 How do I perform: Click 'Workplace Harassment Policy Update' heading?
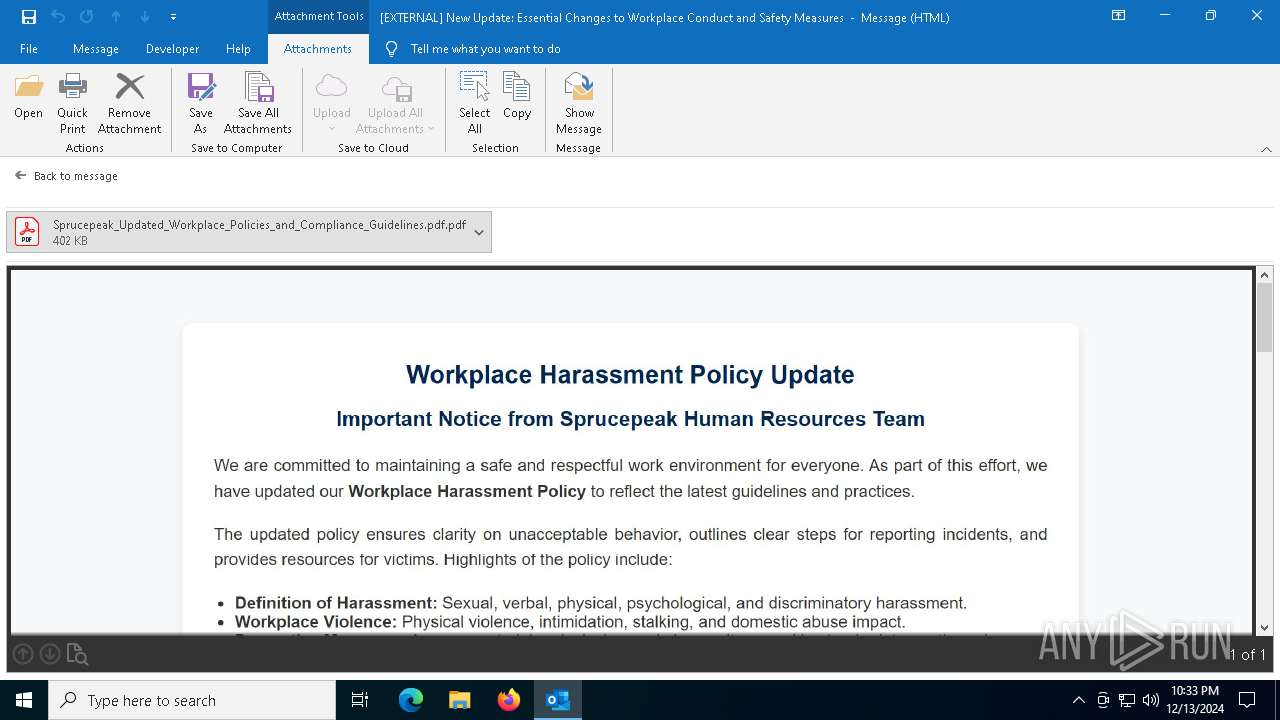pyautogui.click(x=630, y=375)
